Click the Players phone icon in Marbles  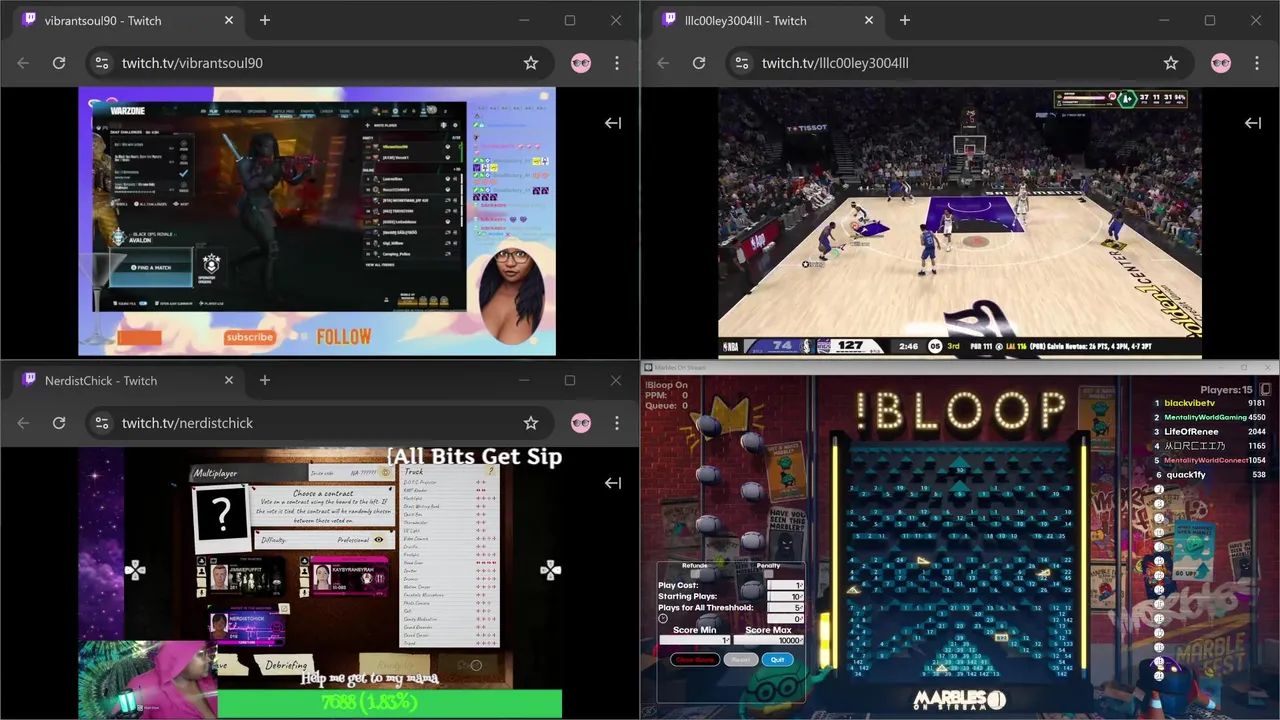coord(1265,389)
